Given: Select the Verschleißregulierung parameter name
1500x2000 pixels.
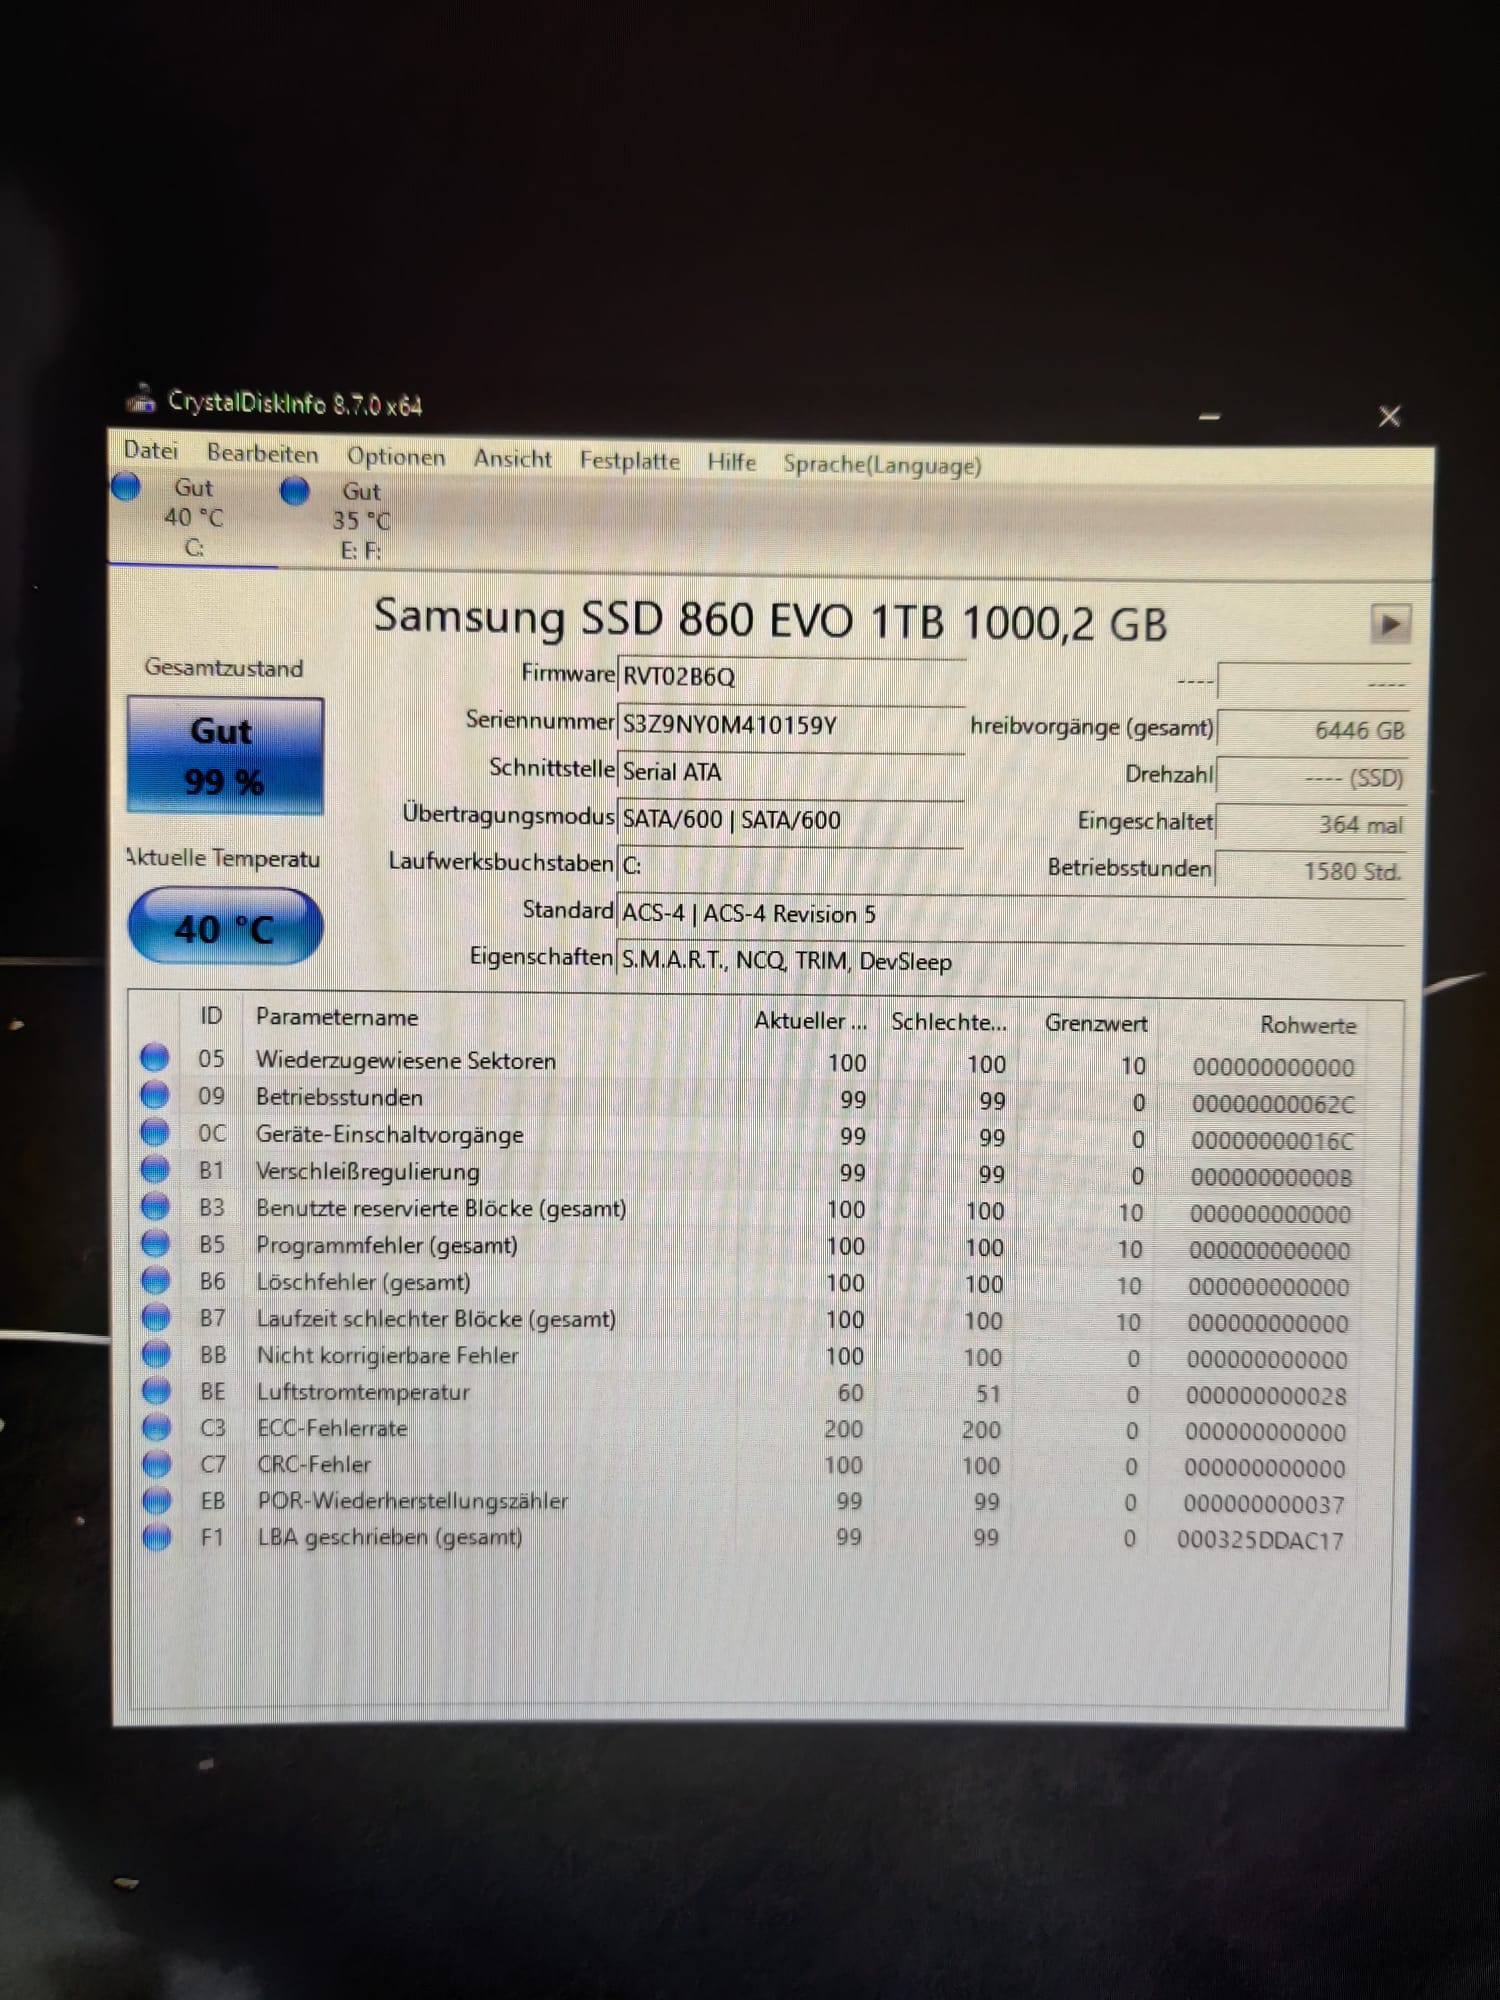Looking at the screenshot, I should point(368,1171).
